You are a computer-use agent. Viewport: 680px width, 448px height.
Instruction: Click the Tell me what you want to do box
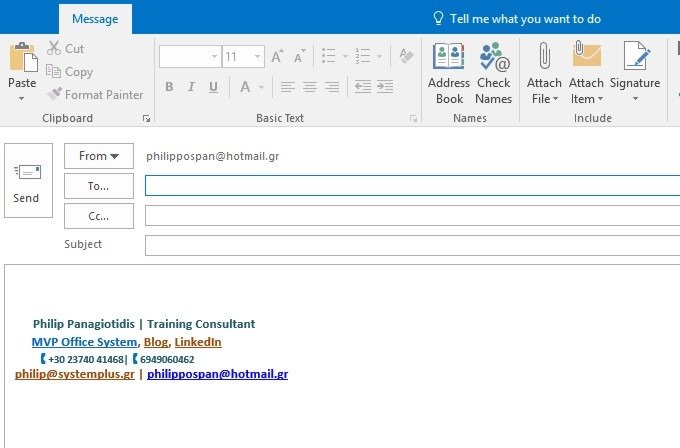click(515, 18)
